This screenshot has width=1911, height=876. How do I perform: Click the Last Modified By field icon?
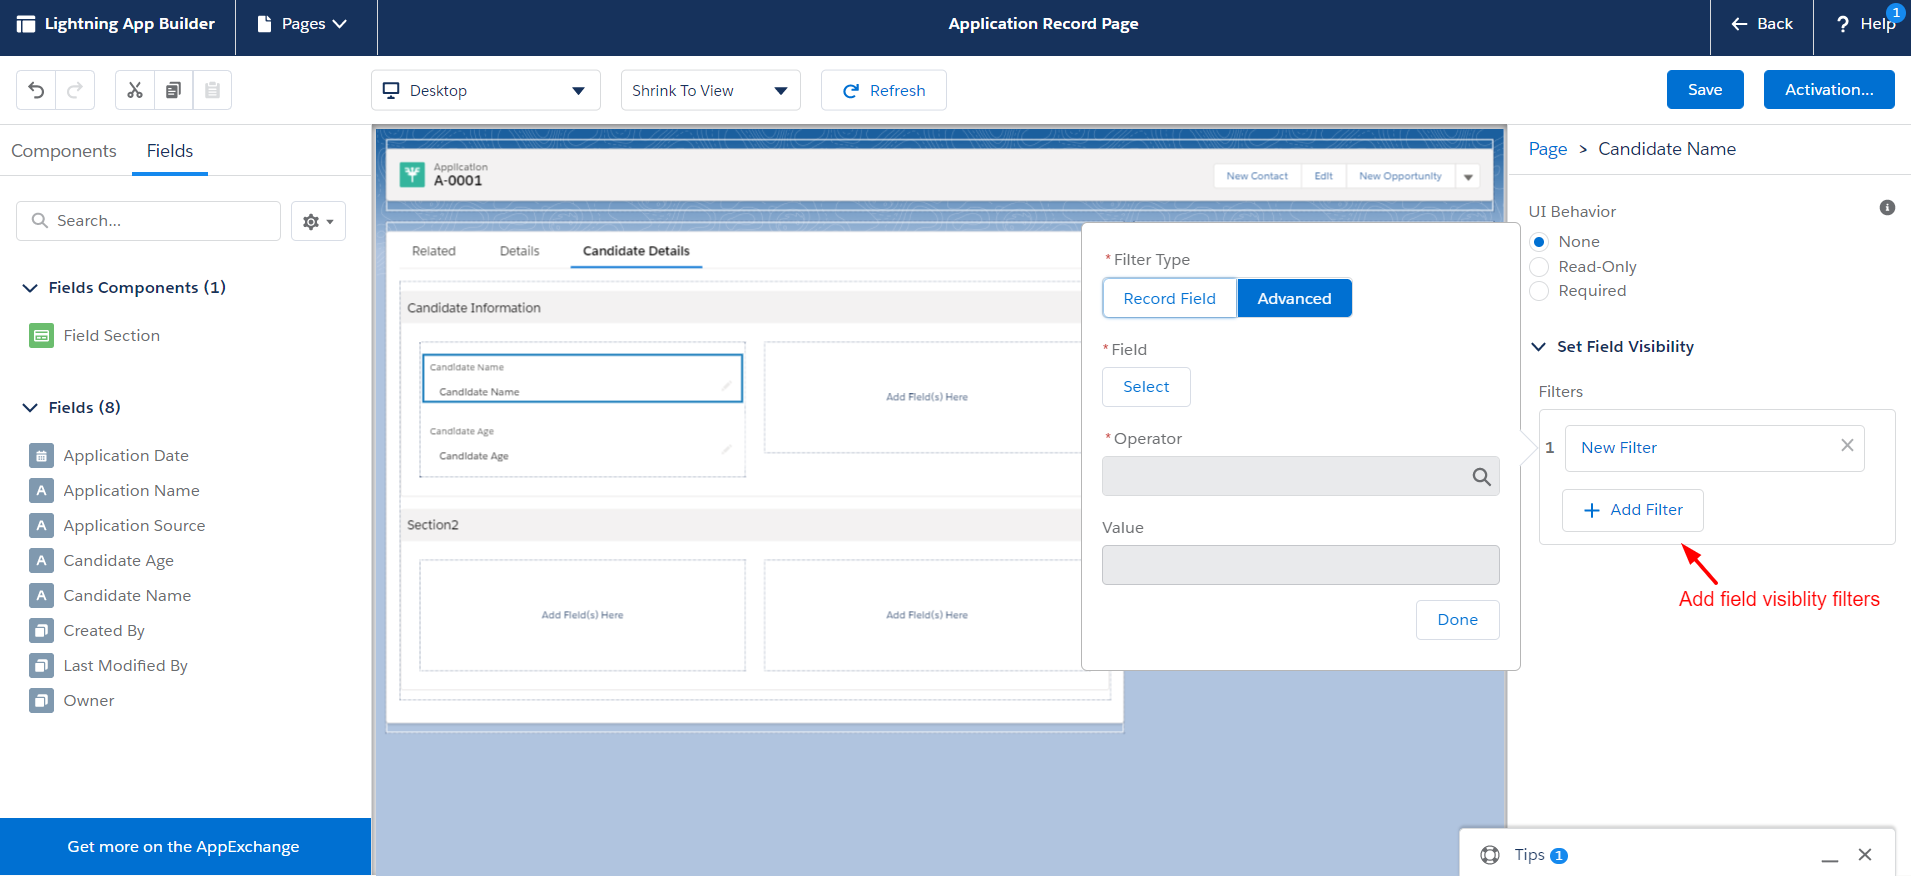pos(41,666)
